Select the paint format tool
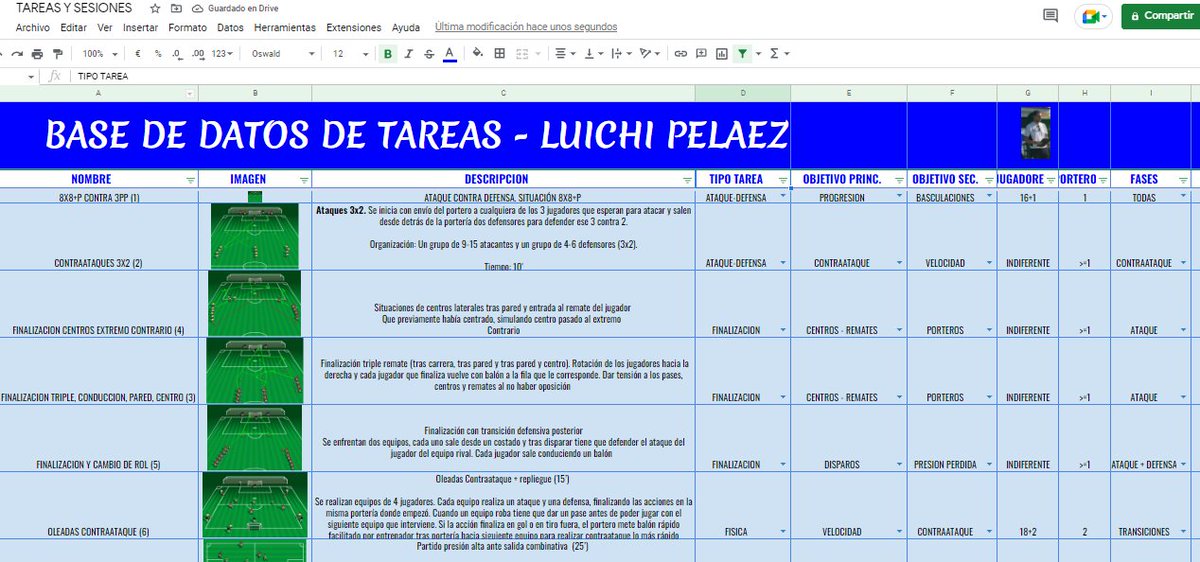Viewport: 1200px width, 562px height. point(57,53)
